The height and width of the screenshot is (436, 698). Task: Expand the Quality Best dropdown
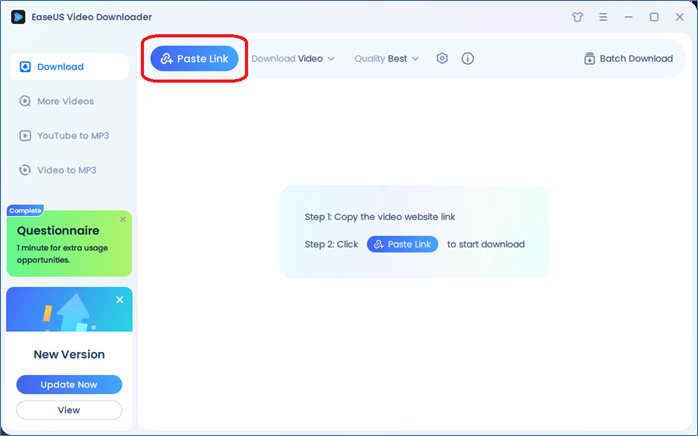point(386,58)
